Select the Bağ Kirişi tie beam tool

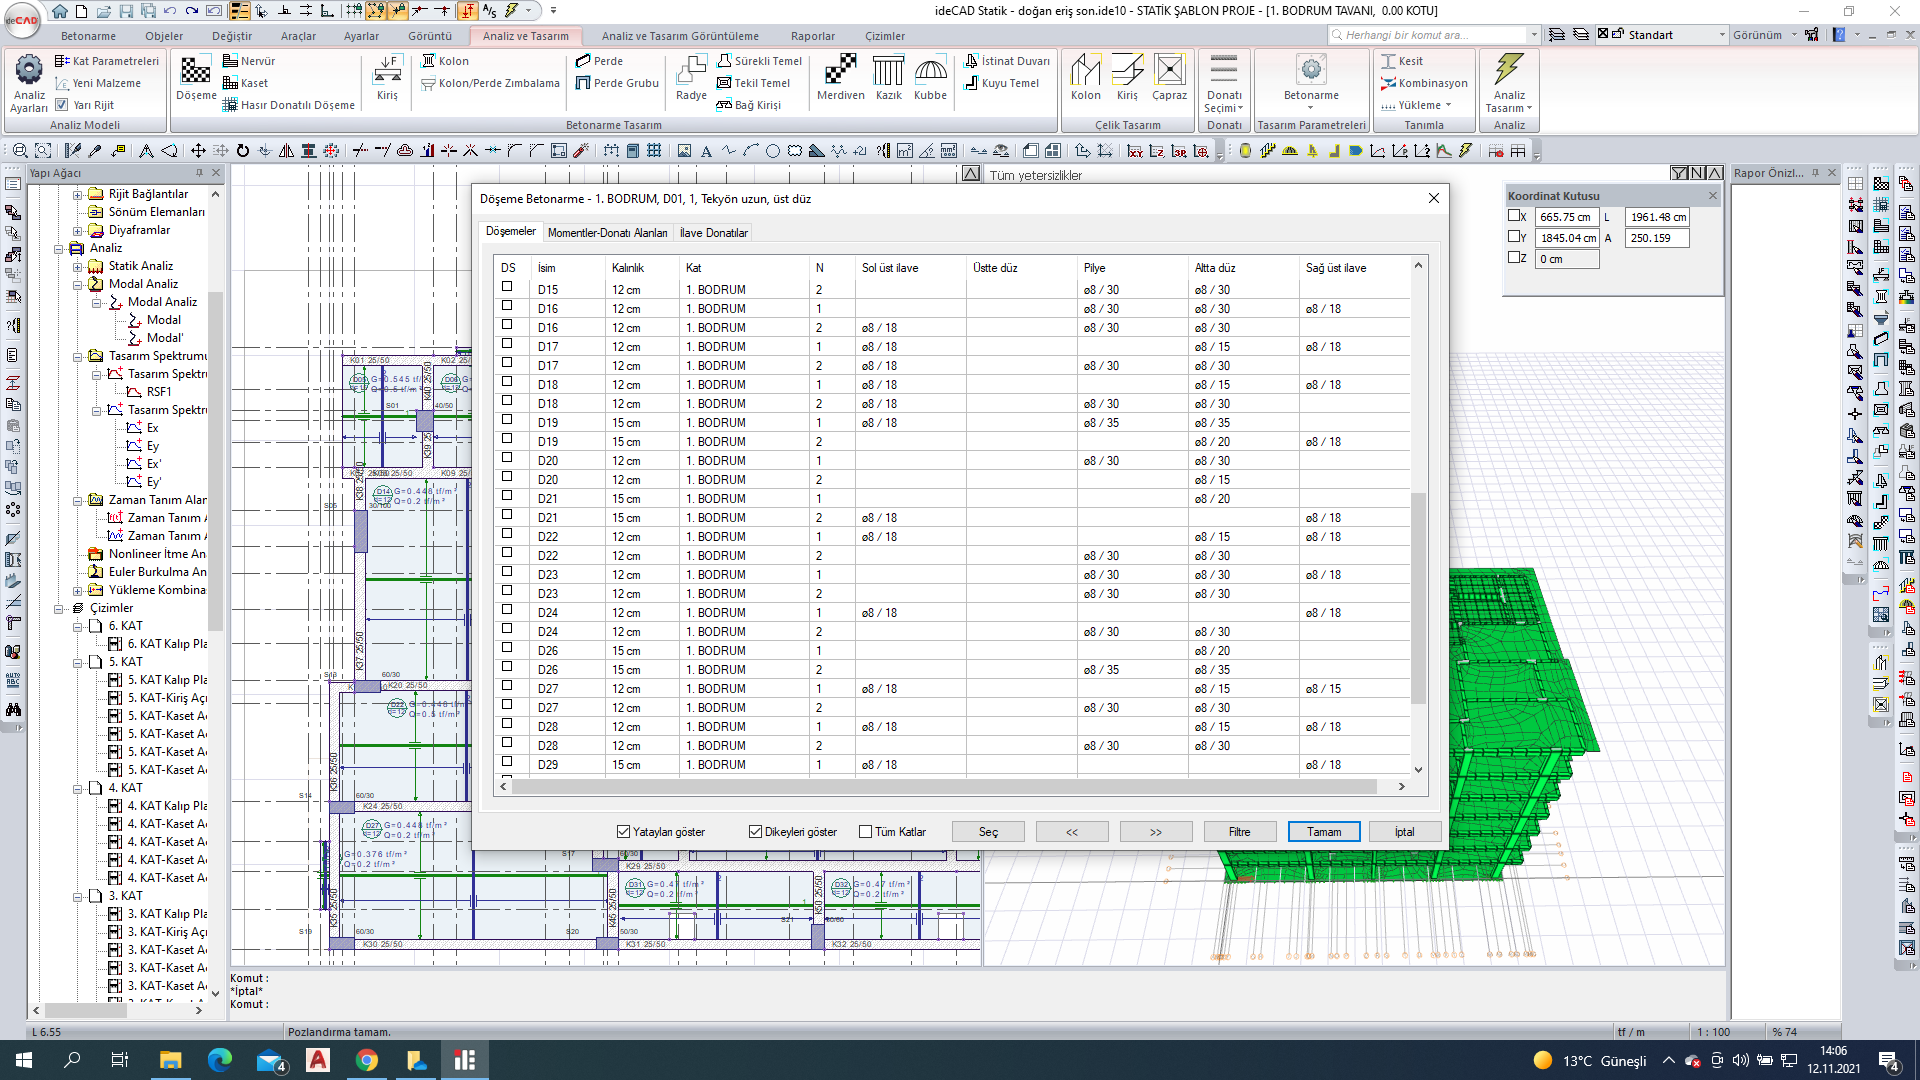tap(749, 105)
